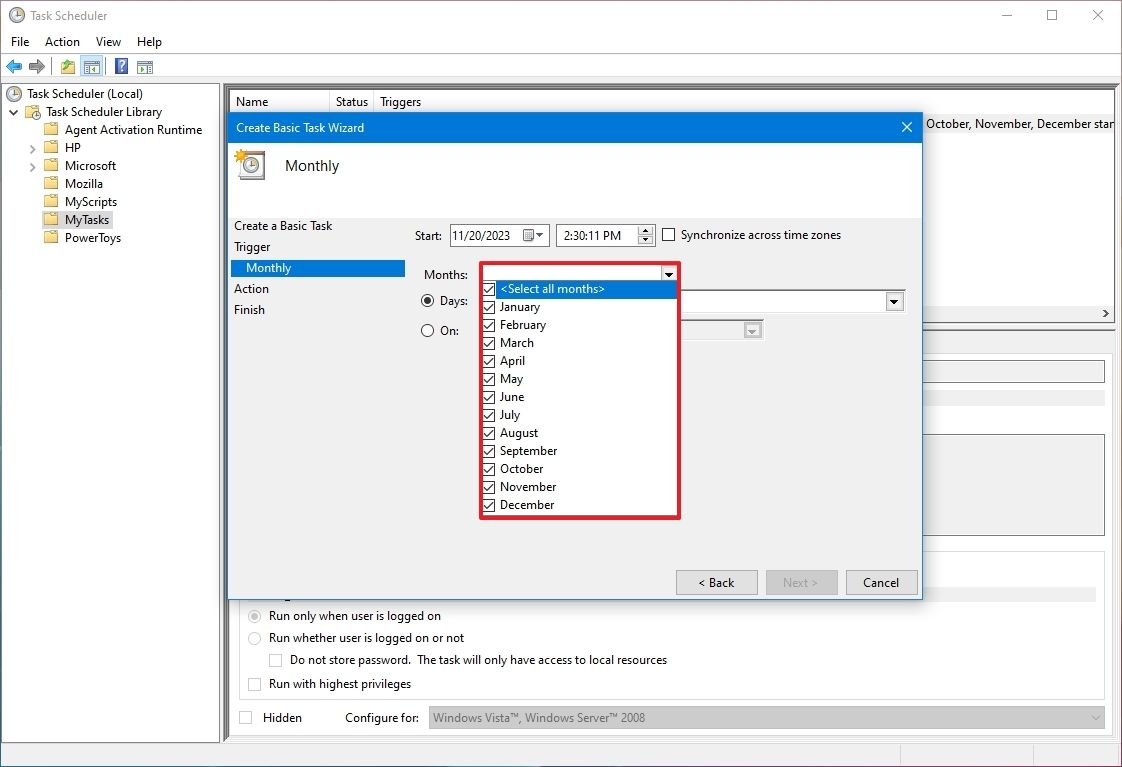Open the View menu
The width and height of the screenshot is (1122, 767).
click(x=108, y=42)
